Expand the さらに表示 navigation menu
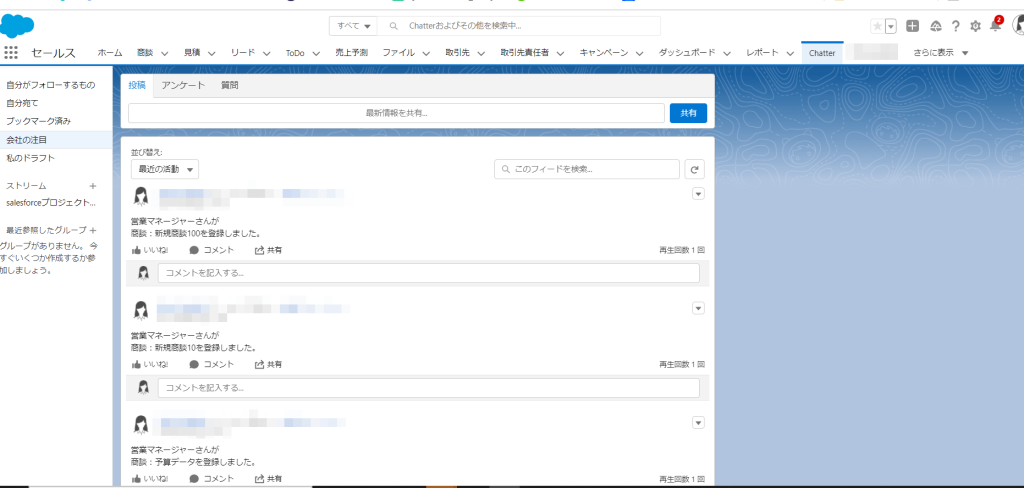Viewport: 1024px width, 488px height. point(940,53)
